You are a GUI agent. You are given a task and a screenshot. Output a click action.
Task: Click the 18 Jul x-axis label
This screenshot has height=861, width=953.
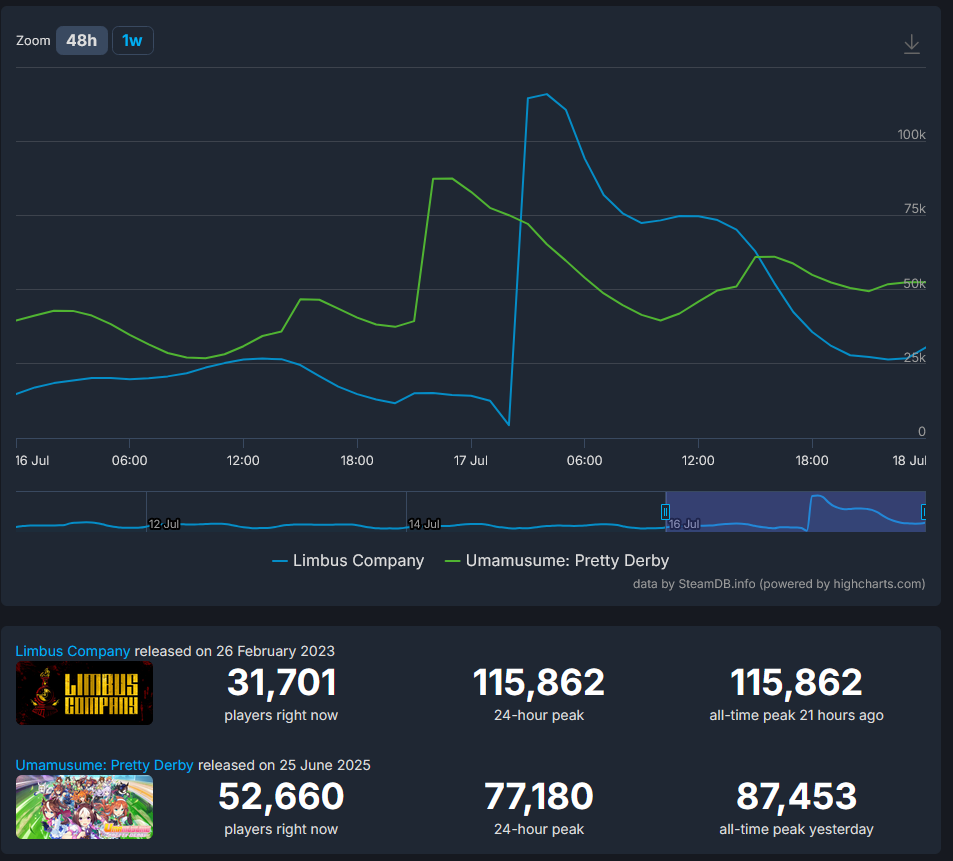[x=909, y=461]
